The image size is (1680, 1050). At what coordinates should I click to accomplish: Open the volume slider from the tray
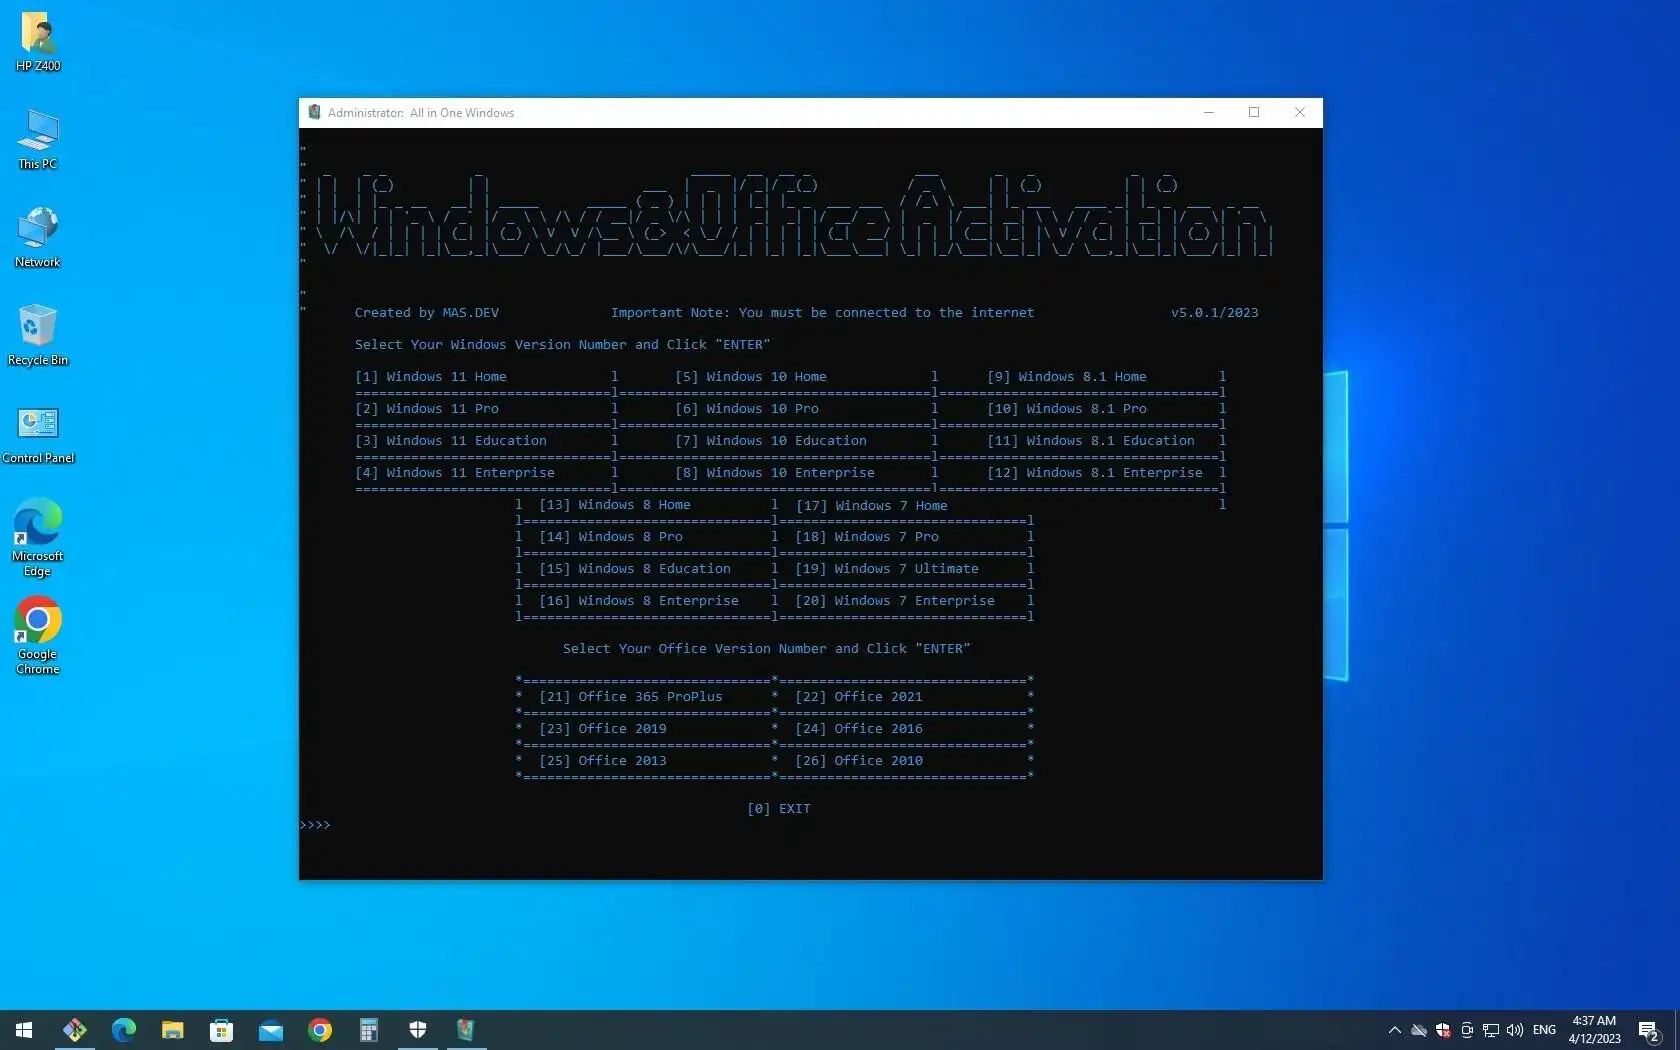tap(1513, 1030)
